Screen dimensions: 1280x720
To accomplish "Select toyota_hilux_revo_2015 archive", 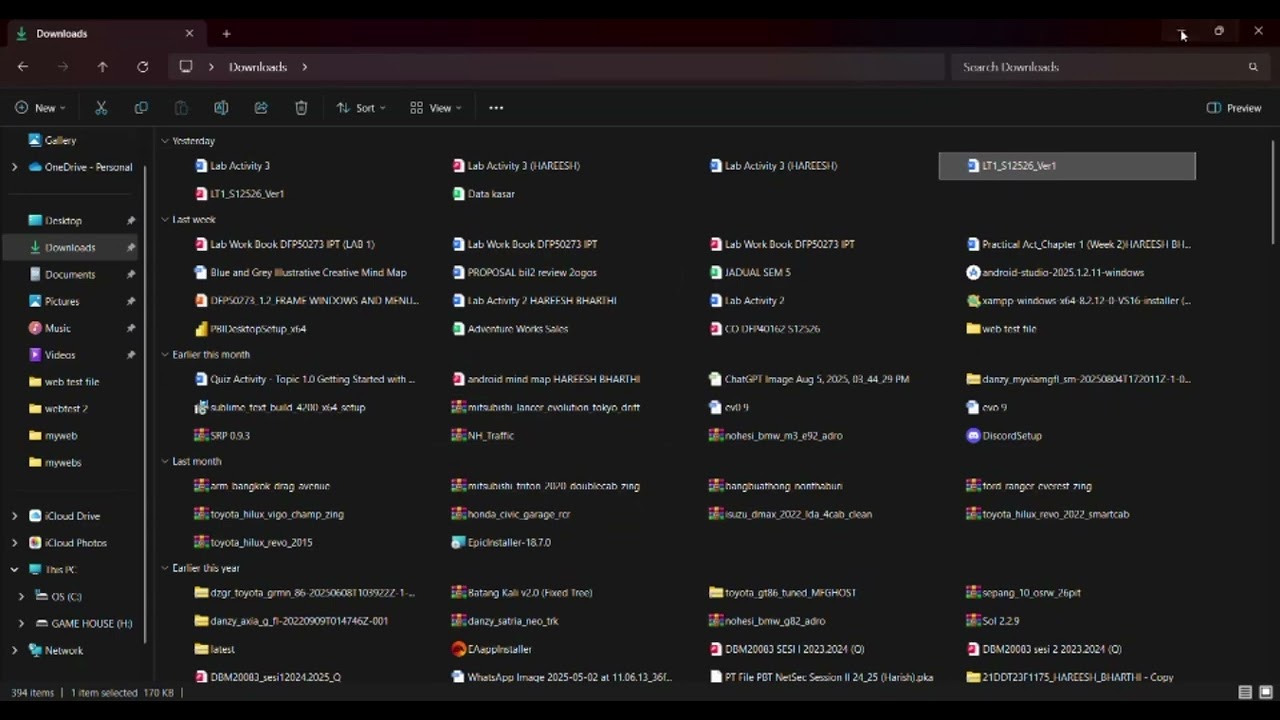I will [254, 542].
